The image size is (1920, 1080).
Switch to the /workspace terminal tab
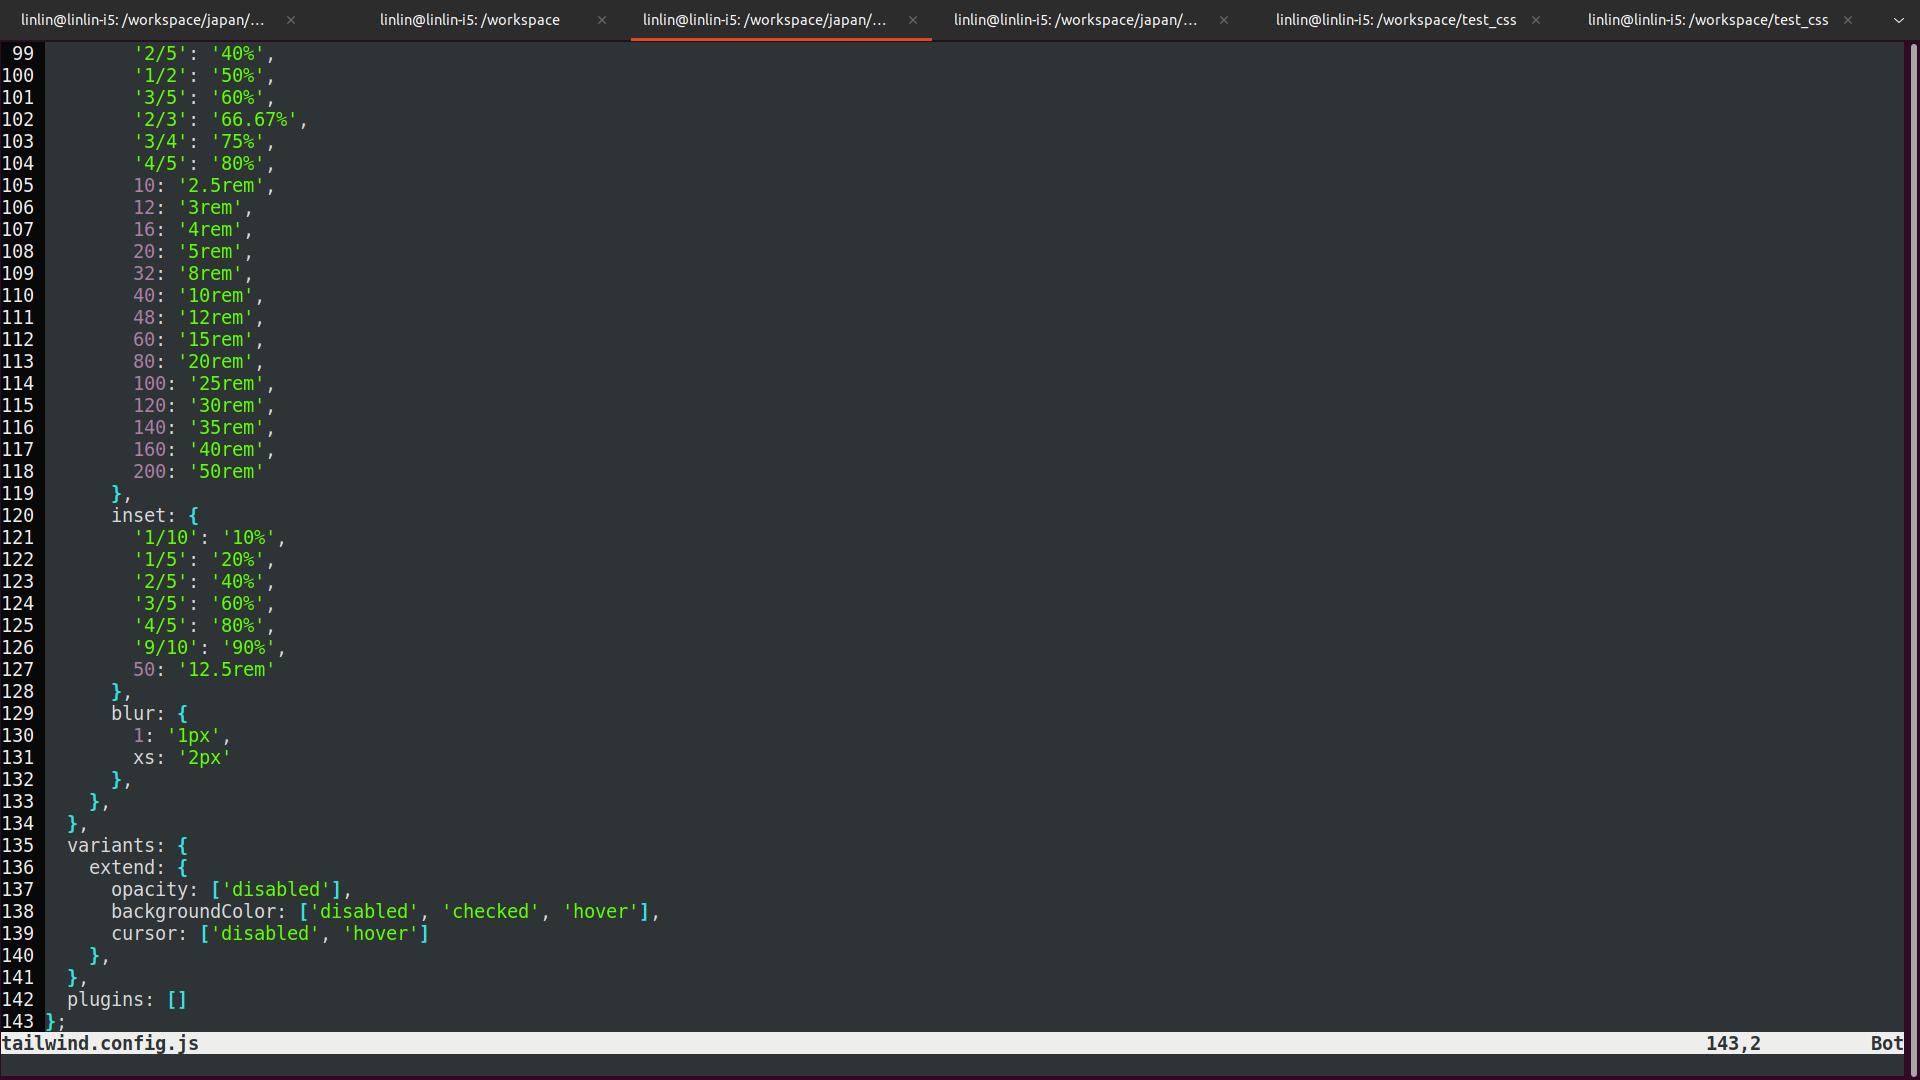pos(470,20)
